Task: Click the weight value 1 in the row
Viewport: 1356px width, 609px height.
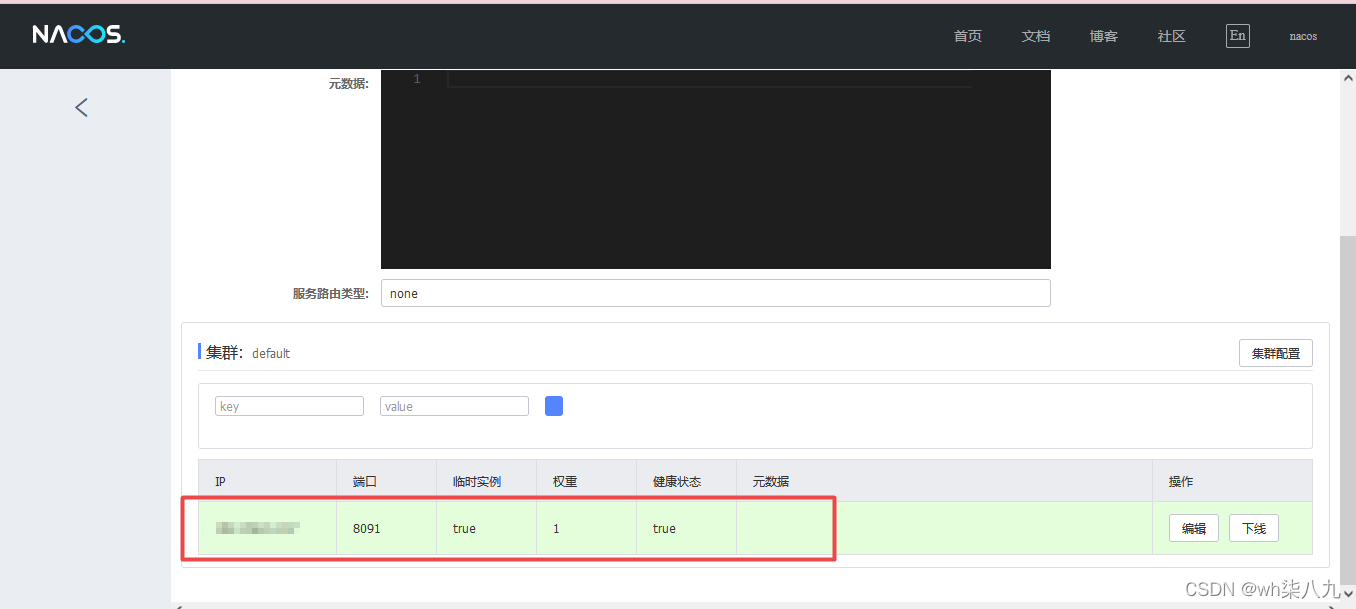Action: [556, 528]
